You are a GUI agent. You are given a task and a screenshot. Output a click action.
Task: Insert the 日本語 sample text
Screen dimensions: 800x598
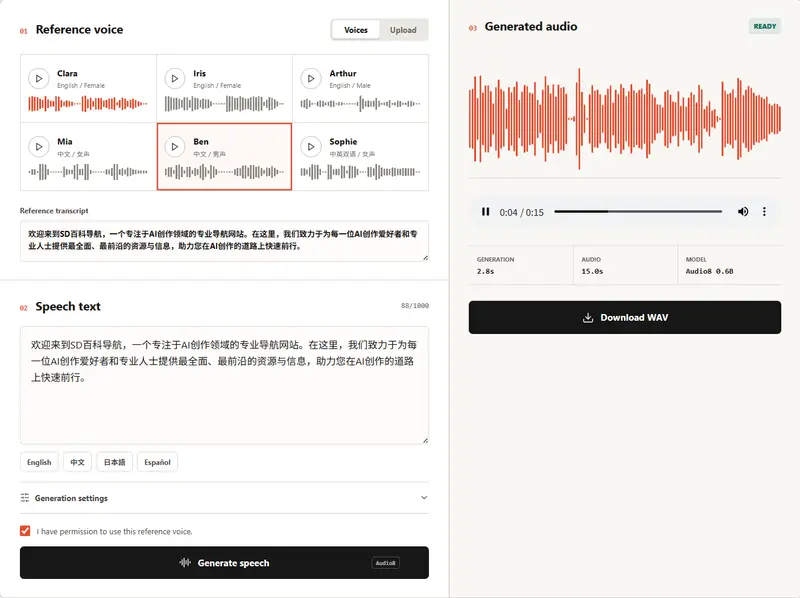114,462
